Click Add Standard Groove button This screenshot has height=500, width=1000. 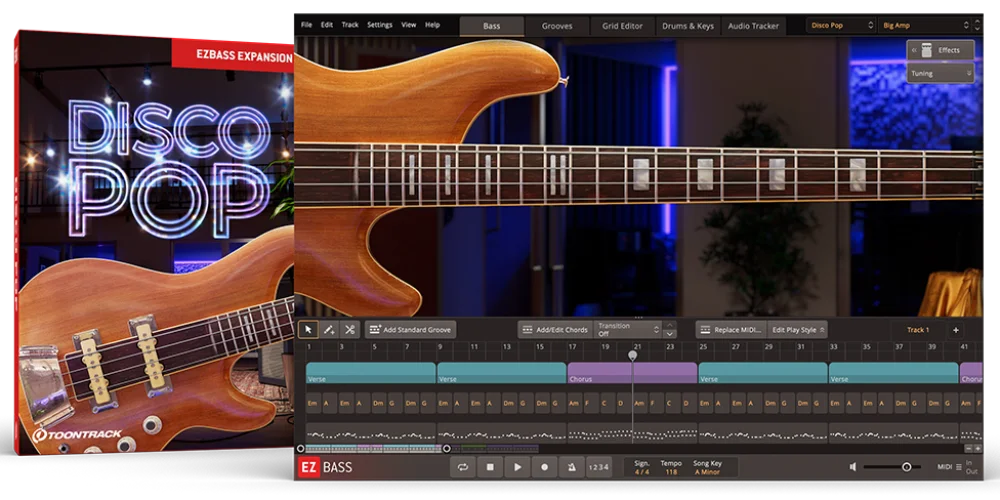point(410,330)
